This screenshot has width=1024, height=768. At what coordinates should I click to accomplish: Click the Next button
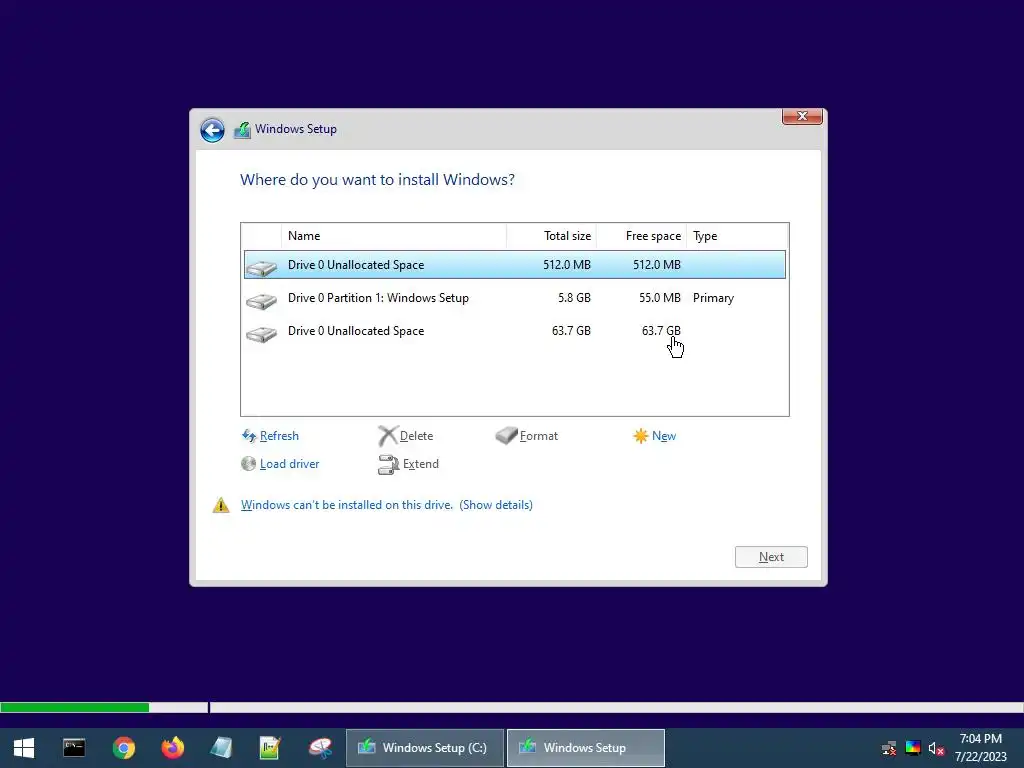(771, 557)
